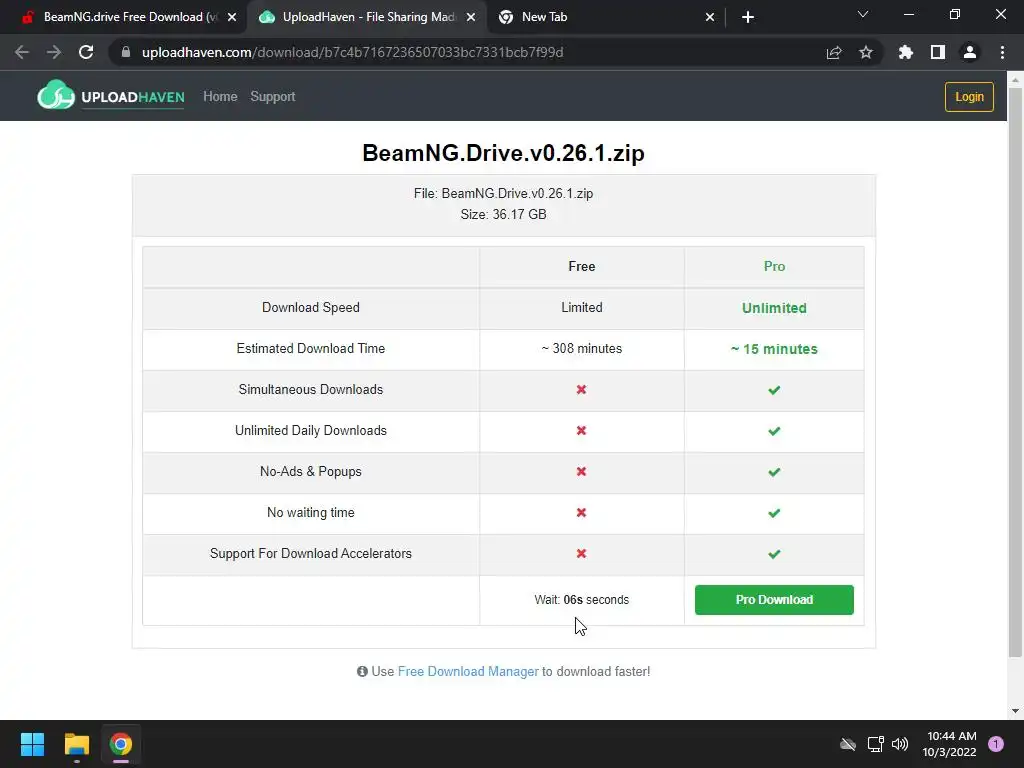
Task: Open File Explorer from the taskbar
Action: tap(76, 744)
